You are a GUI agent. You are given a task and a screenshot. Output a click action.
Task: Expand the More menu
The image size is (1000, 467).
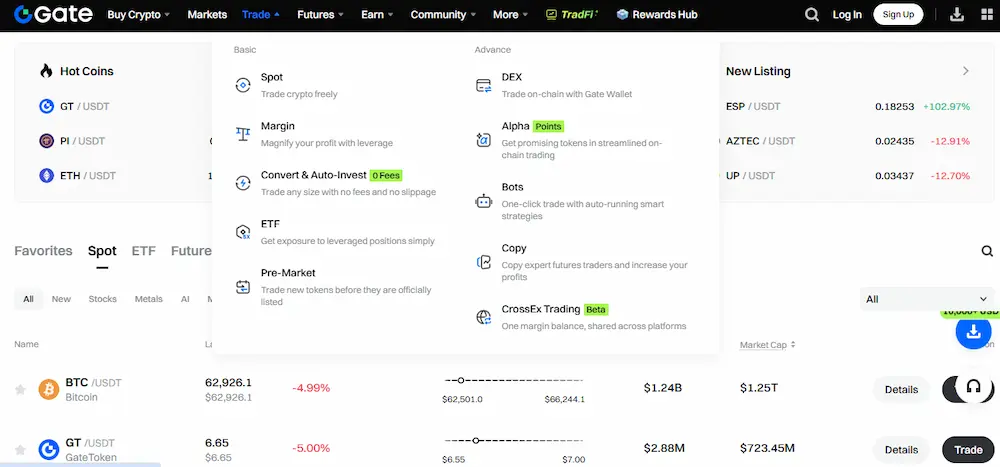510,15
